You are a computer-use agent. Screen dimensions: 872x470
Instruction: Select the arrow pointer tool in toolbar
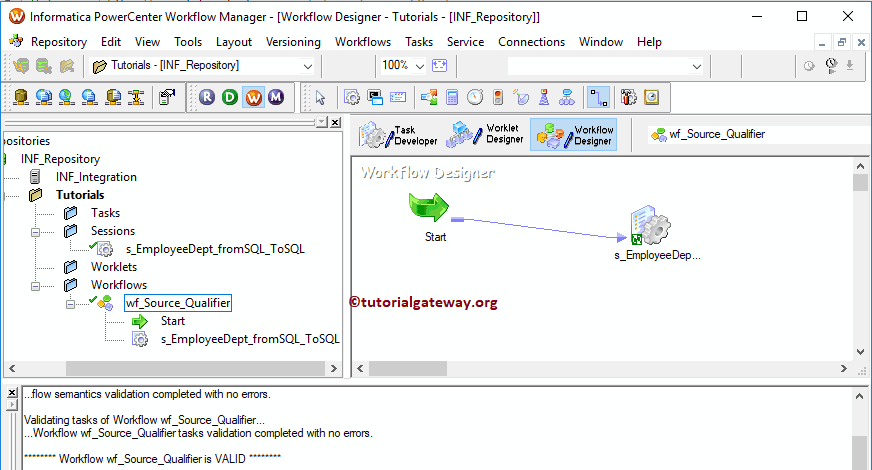click(320, 98)
